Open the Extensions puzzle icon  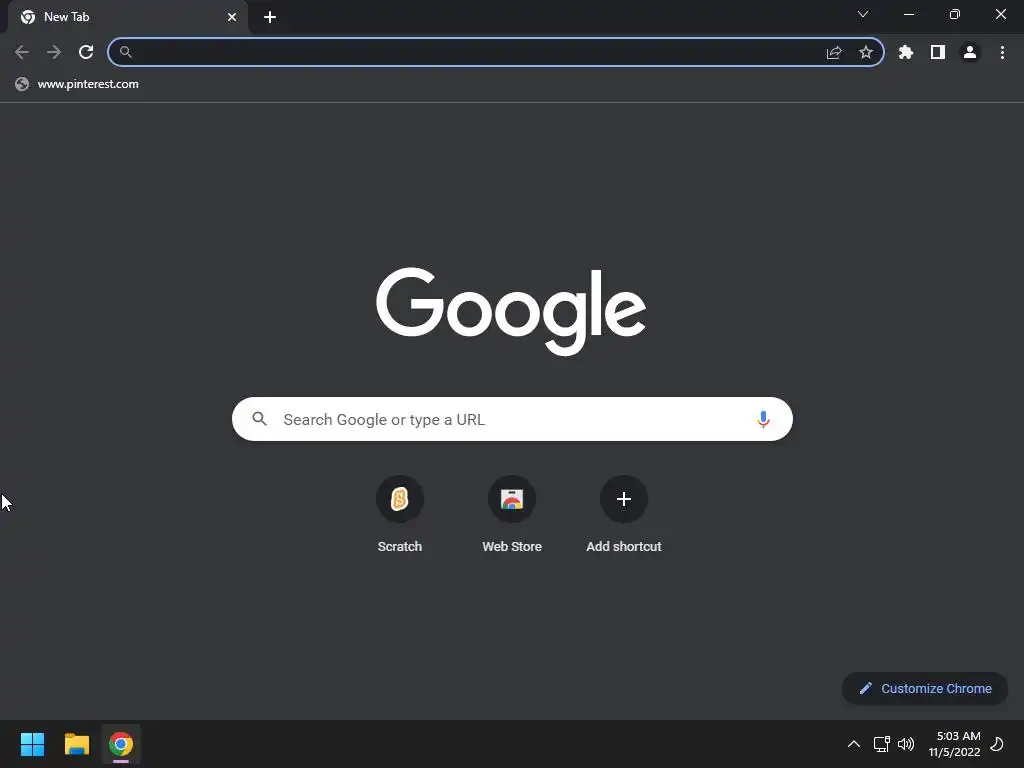coord(906,52)
